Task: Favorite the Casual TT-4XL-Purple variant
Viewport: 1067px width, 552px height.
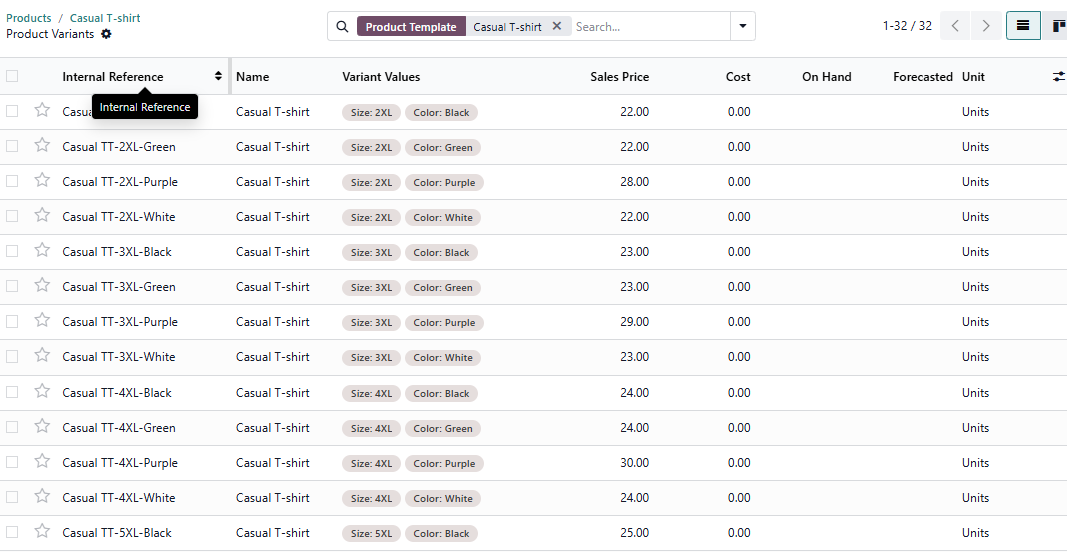Action: click(x=42, y=462)
